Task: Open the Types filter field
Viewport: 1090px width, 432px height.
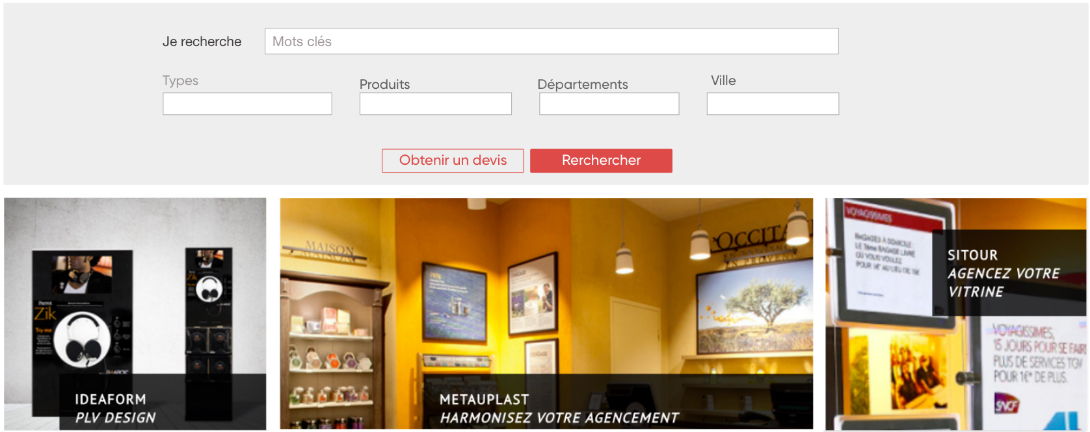Action: [247, 104]
